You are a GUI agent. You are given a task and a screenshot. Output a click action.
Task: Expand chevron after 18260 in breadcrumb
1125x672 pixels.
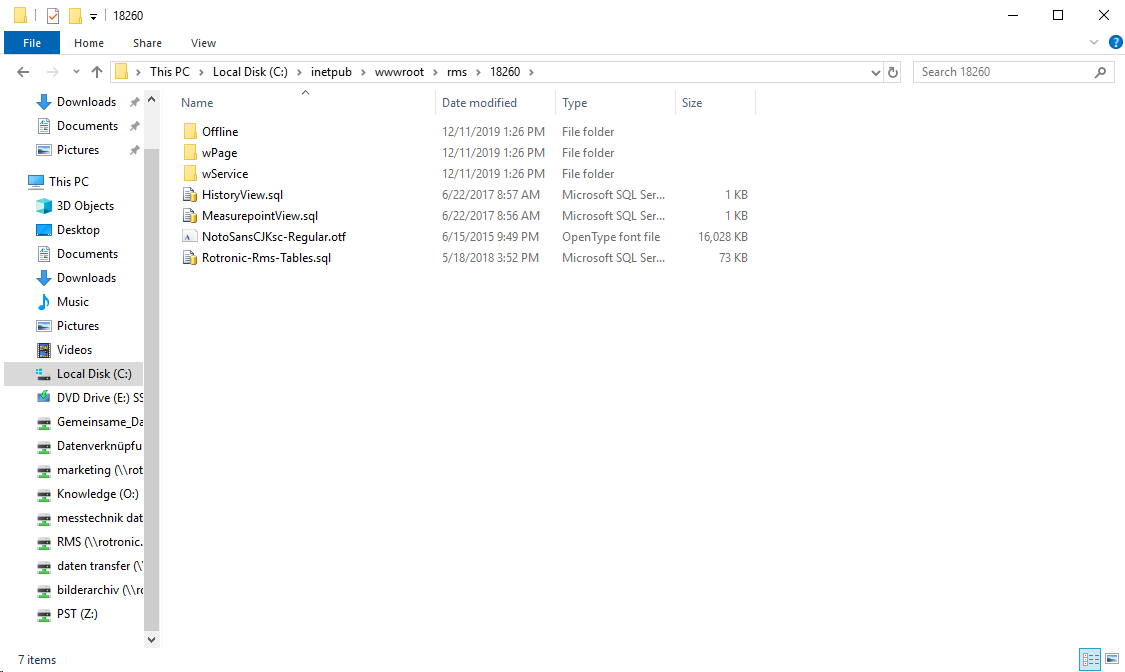click(x=531, y=72)
